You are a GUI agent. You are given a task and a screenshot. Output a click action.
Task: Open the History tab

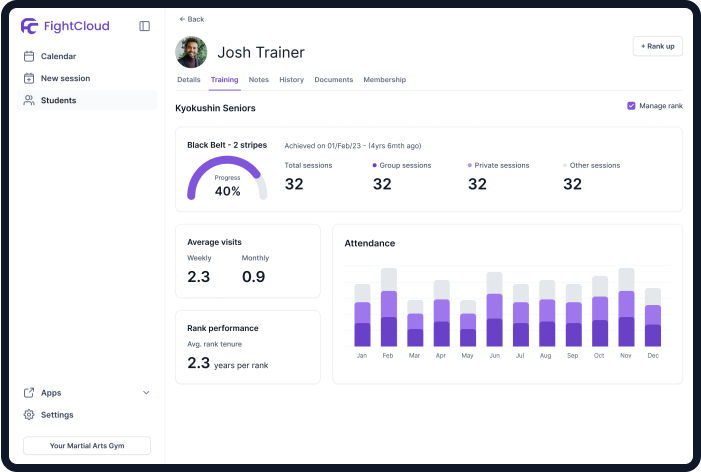click(x=291, y=79)
